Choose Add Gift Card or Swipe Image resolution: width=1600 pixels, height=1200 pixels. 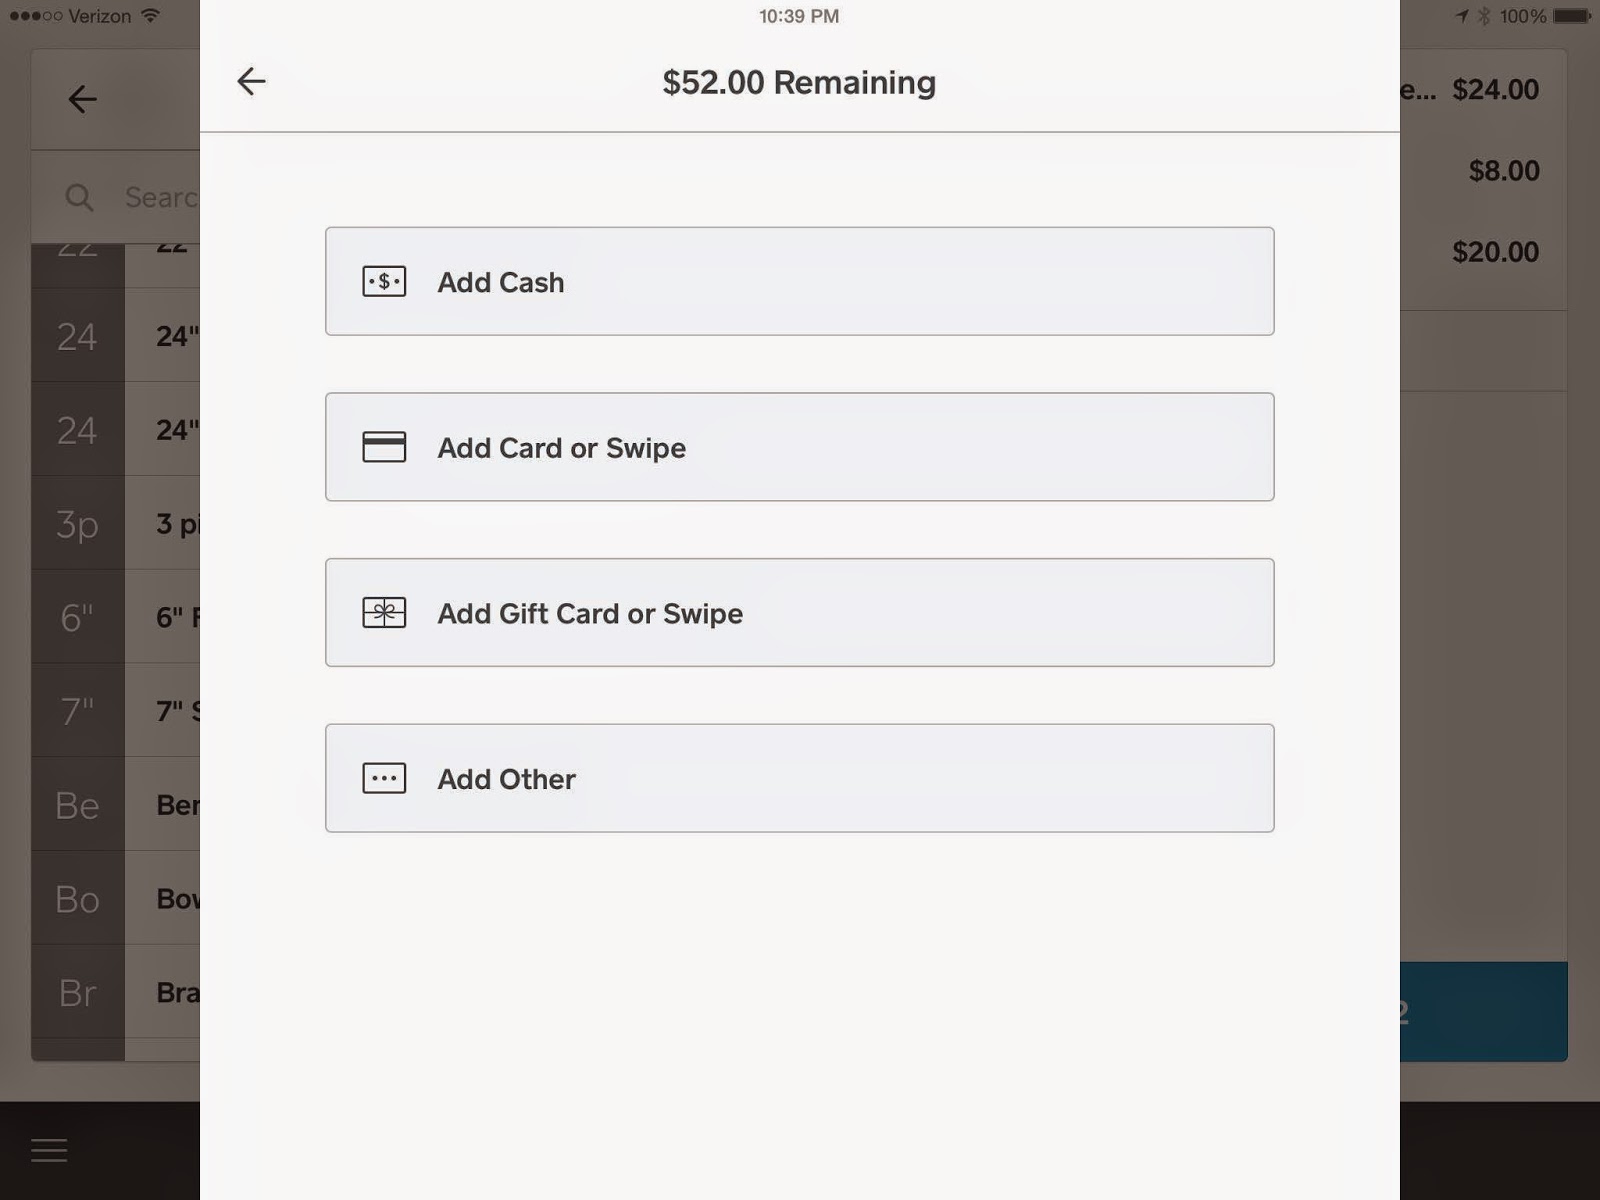[799, 612]
